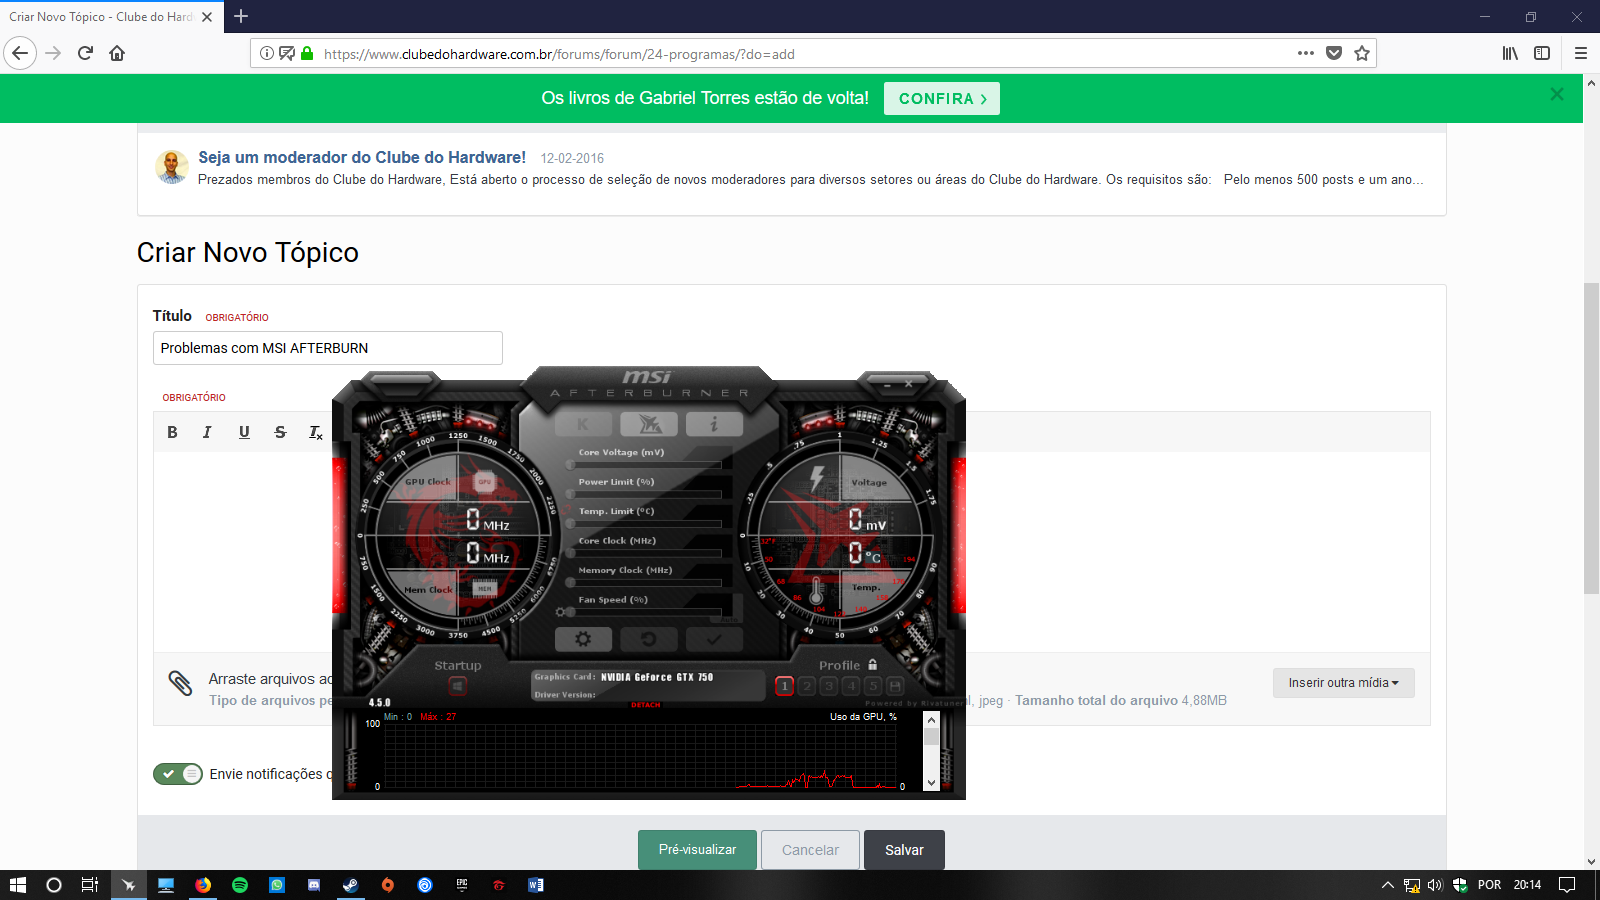Go to the browser home page

(x=117, y=53)
